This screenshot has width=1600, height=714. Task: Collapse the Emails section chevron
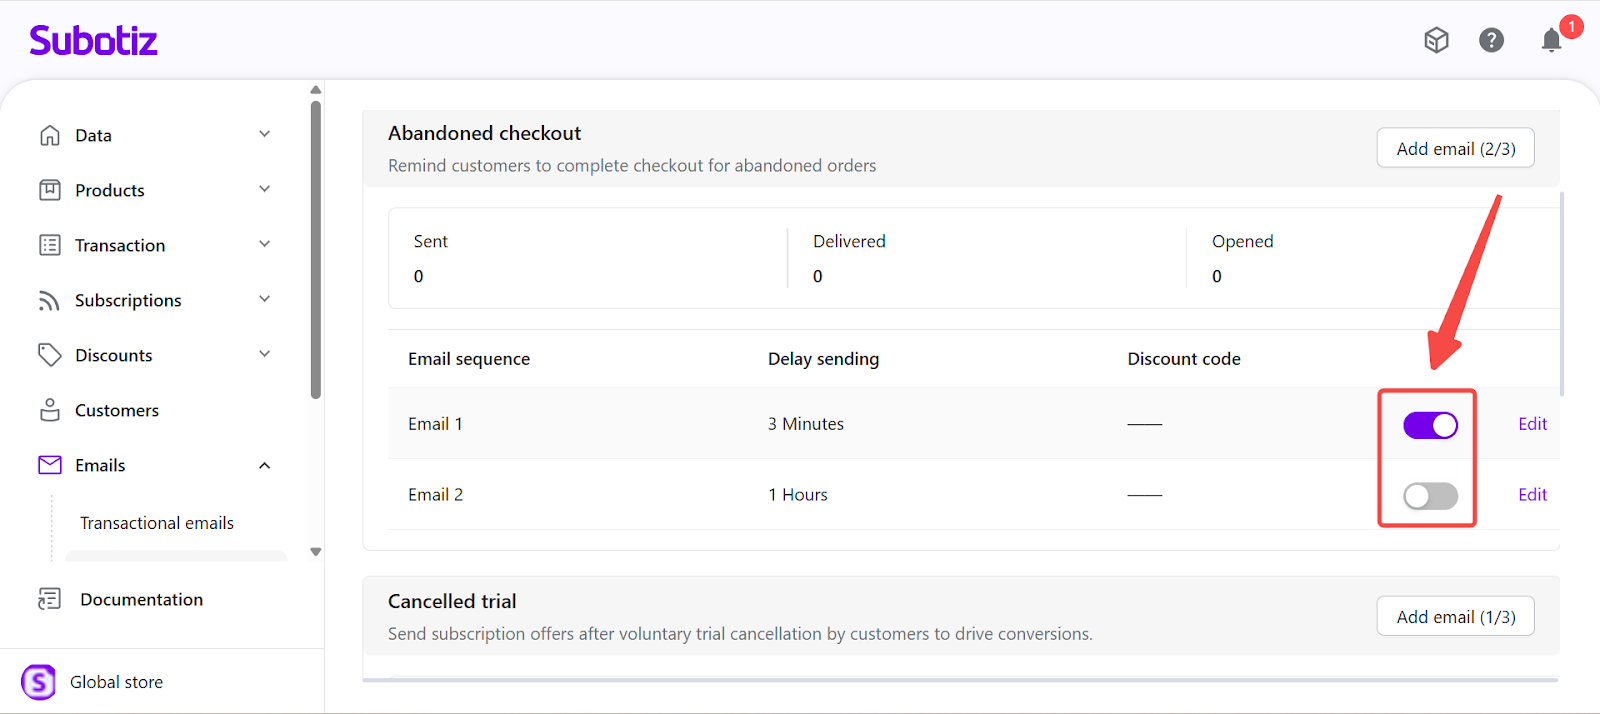pyautogui.click(x=265, y=465)
